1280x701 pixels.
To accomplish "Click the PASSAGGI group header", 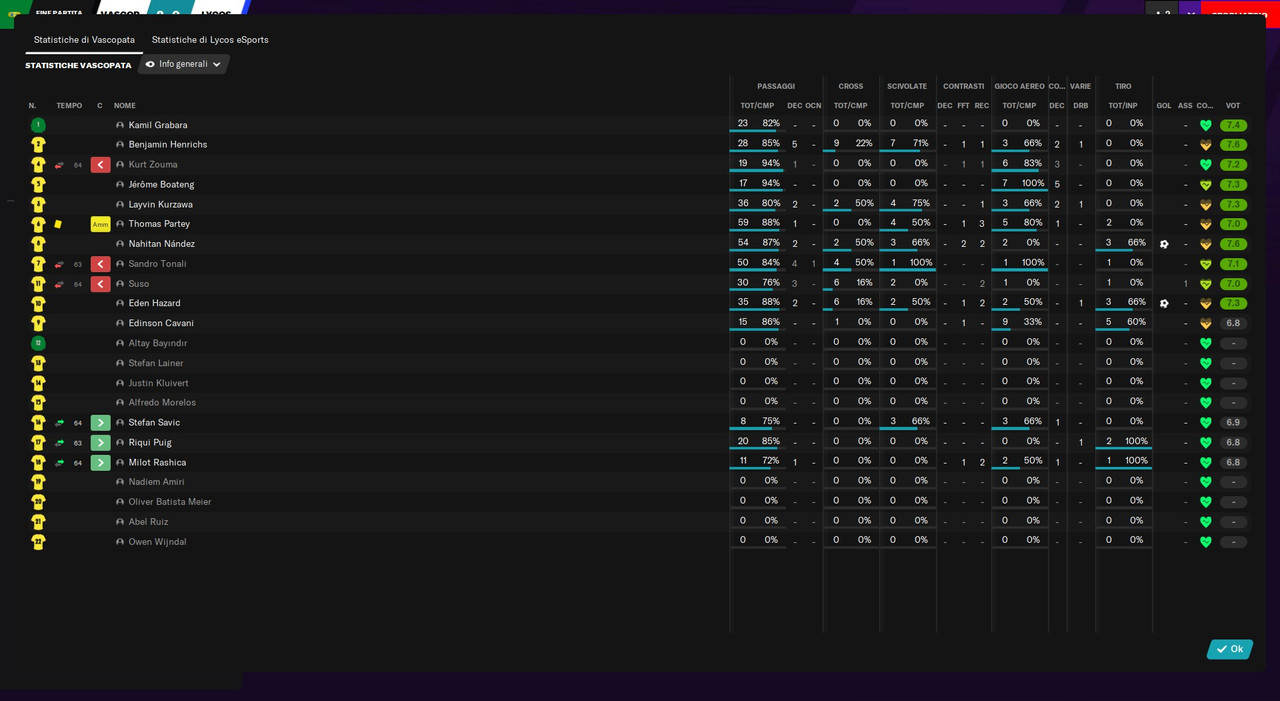I will 776,87.
